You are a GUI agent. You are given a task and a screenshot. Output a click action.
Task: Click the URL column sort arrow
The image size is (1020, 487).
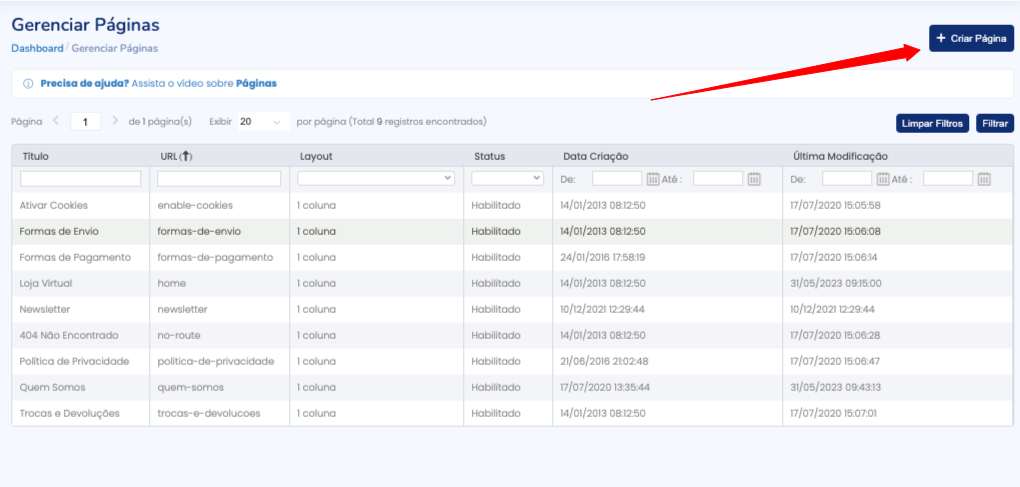tap(186, 156)
